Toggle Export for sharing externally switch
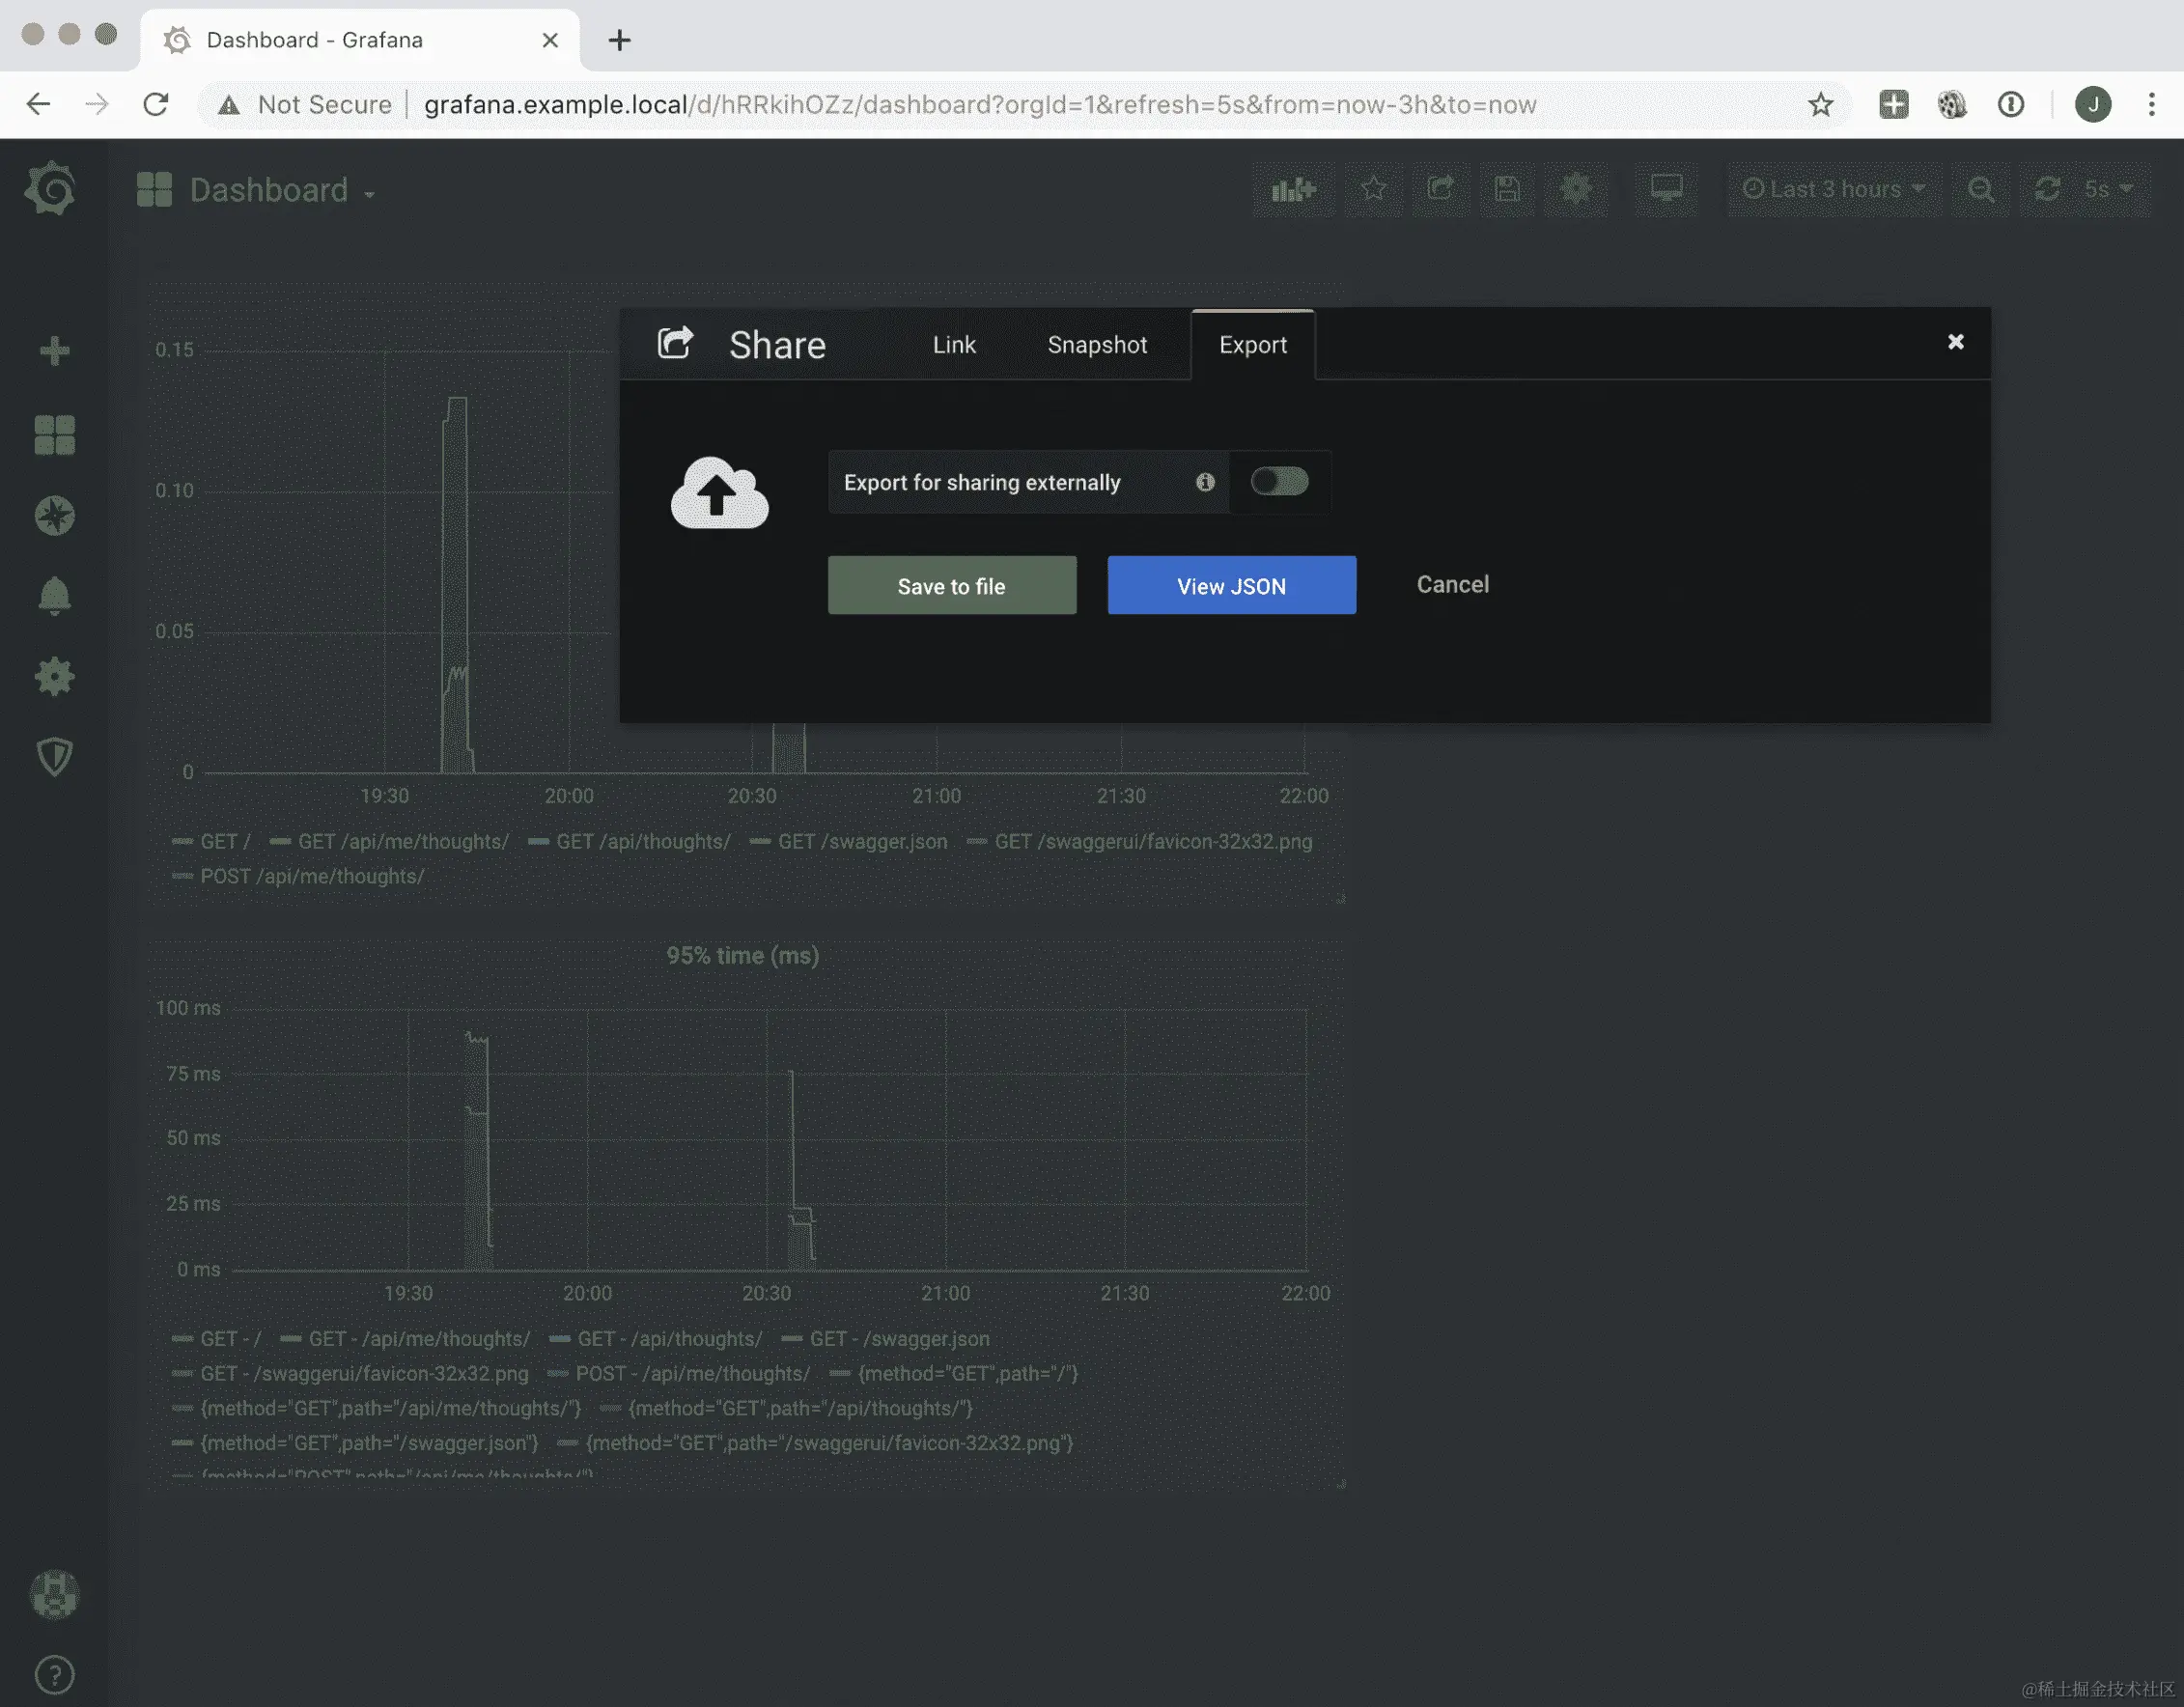Screen dimensions: 2184x1707 point(1279,482)
